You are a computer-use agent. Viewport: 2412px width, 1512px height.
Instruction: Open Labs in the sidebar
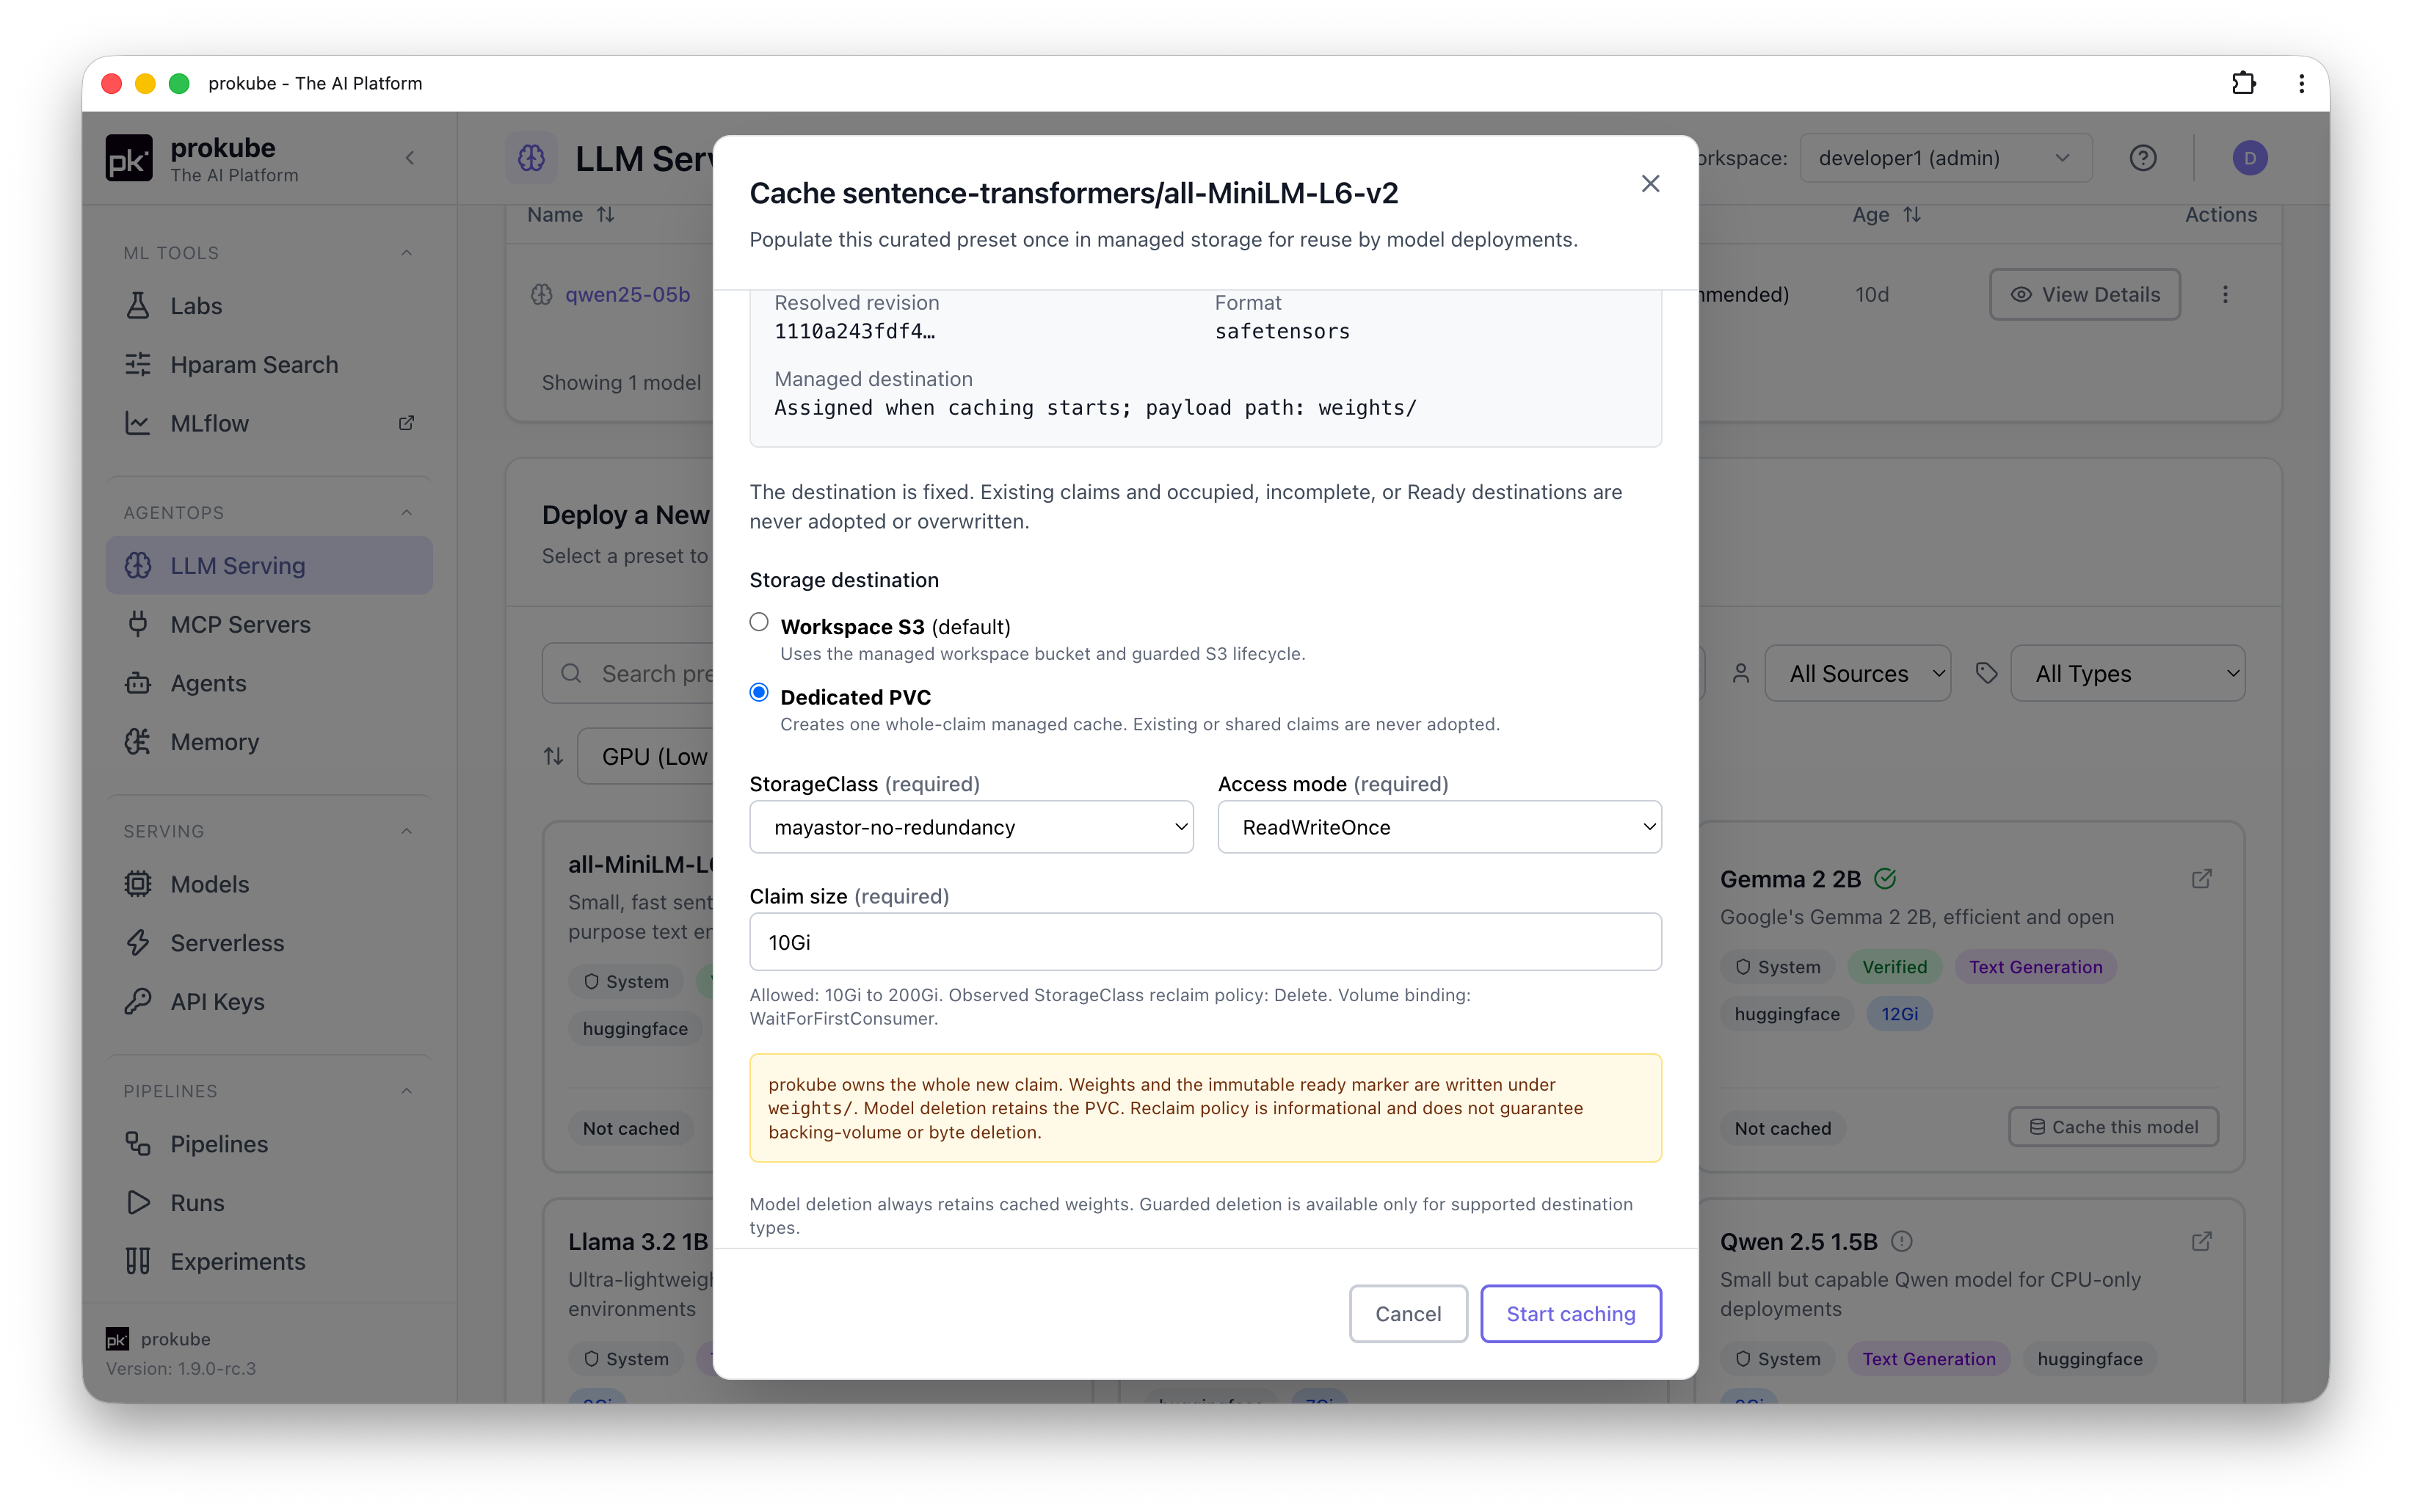tap(268, 305)
